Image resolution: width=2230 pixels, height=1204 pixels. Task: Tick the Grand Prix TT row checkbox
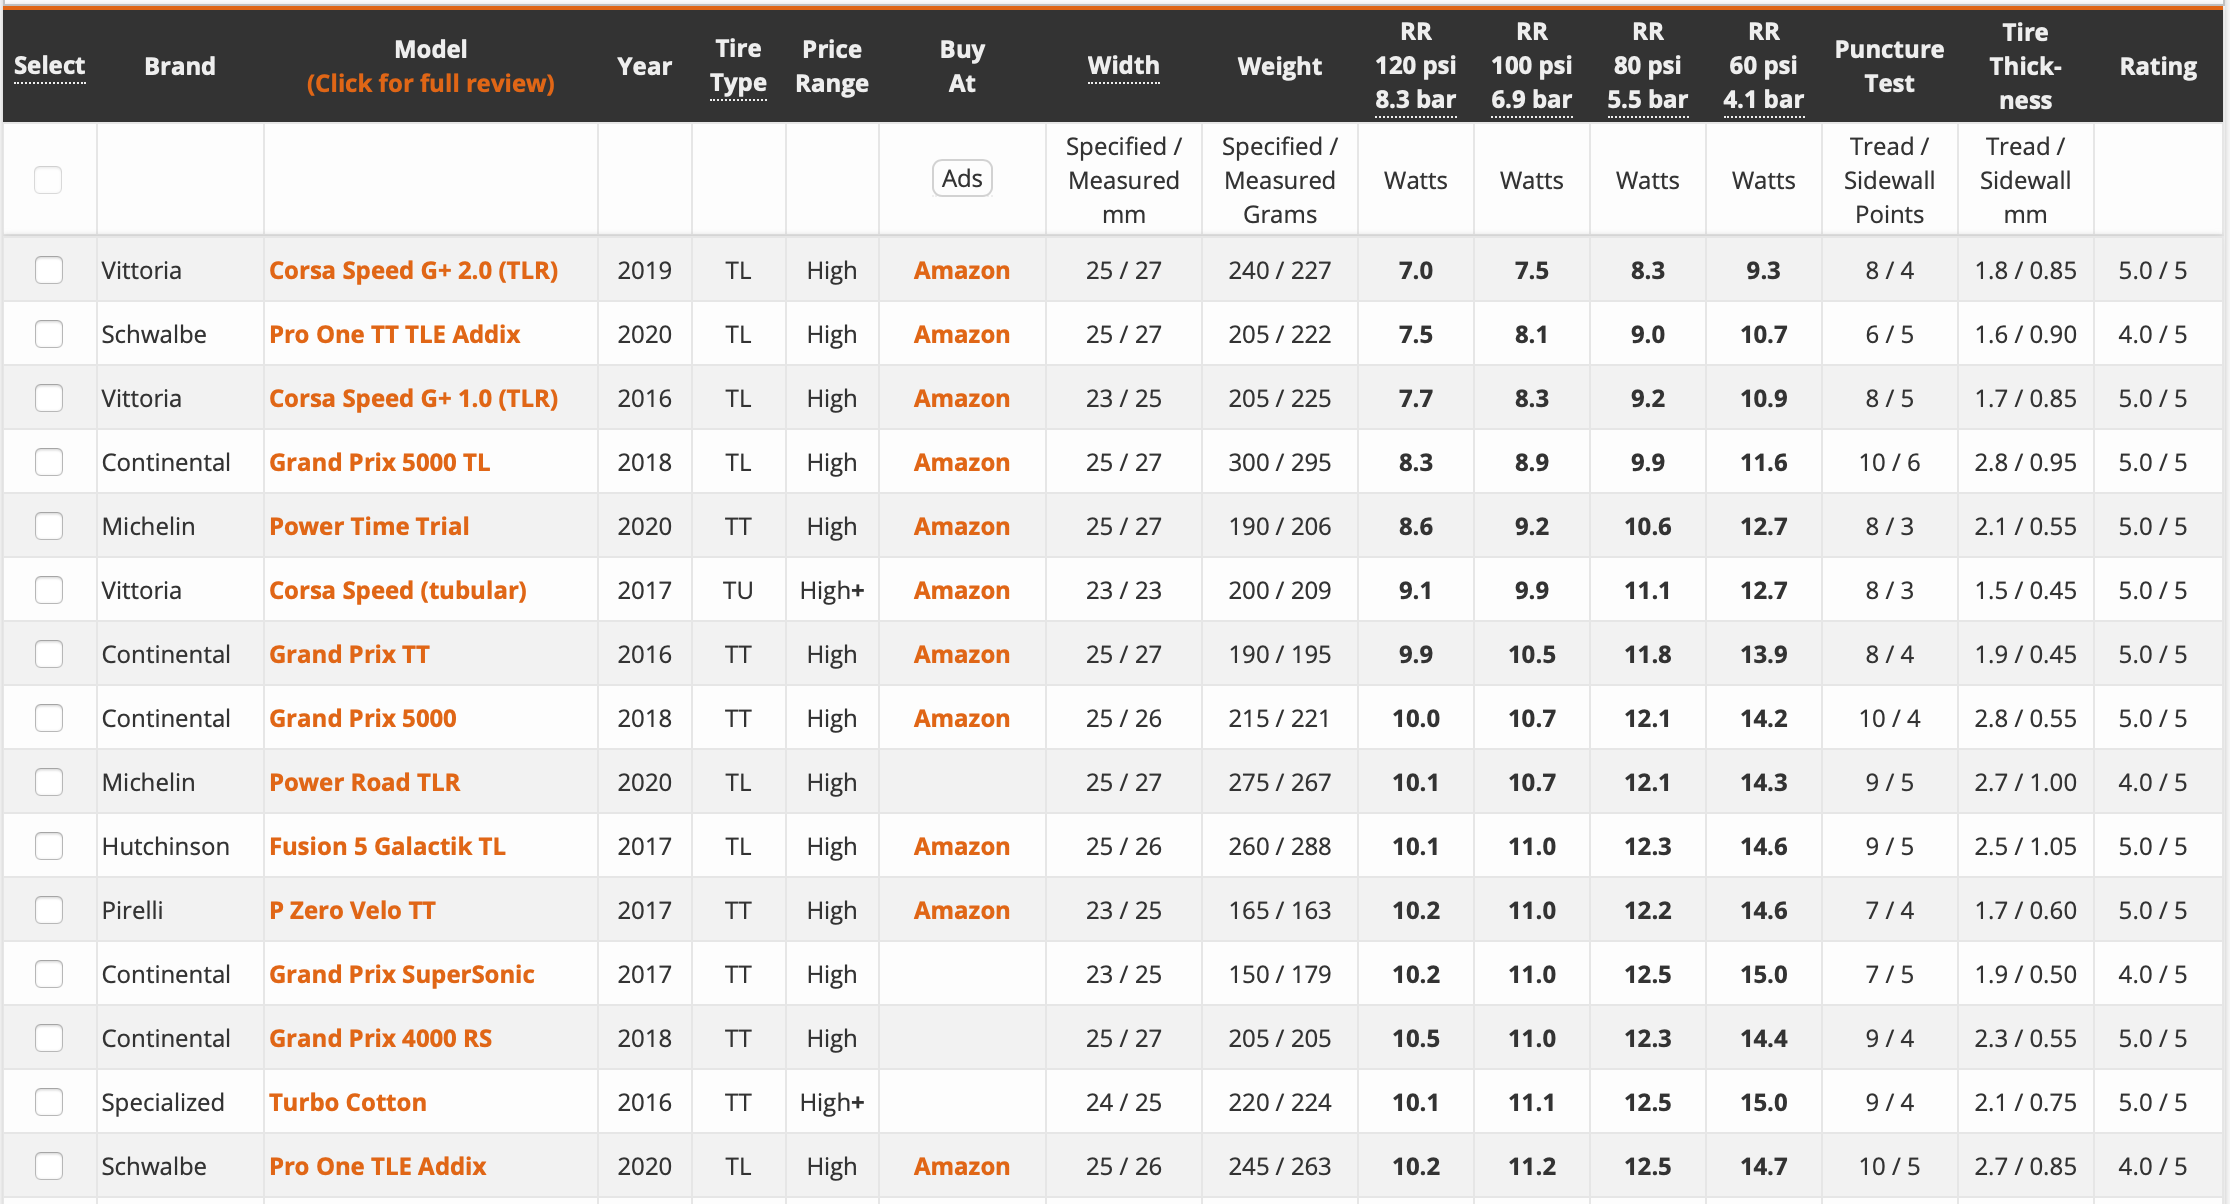point(49,654)
